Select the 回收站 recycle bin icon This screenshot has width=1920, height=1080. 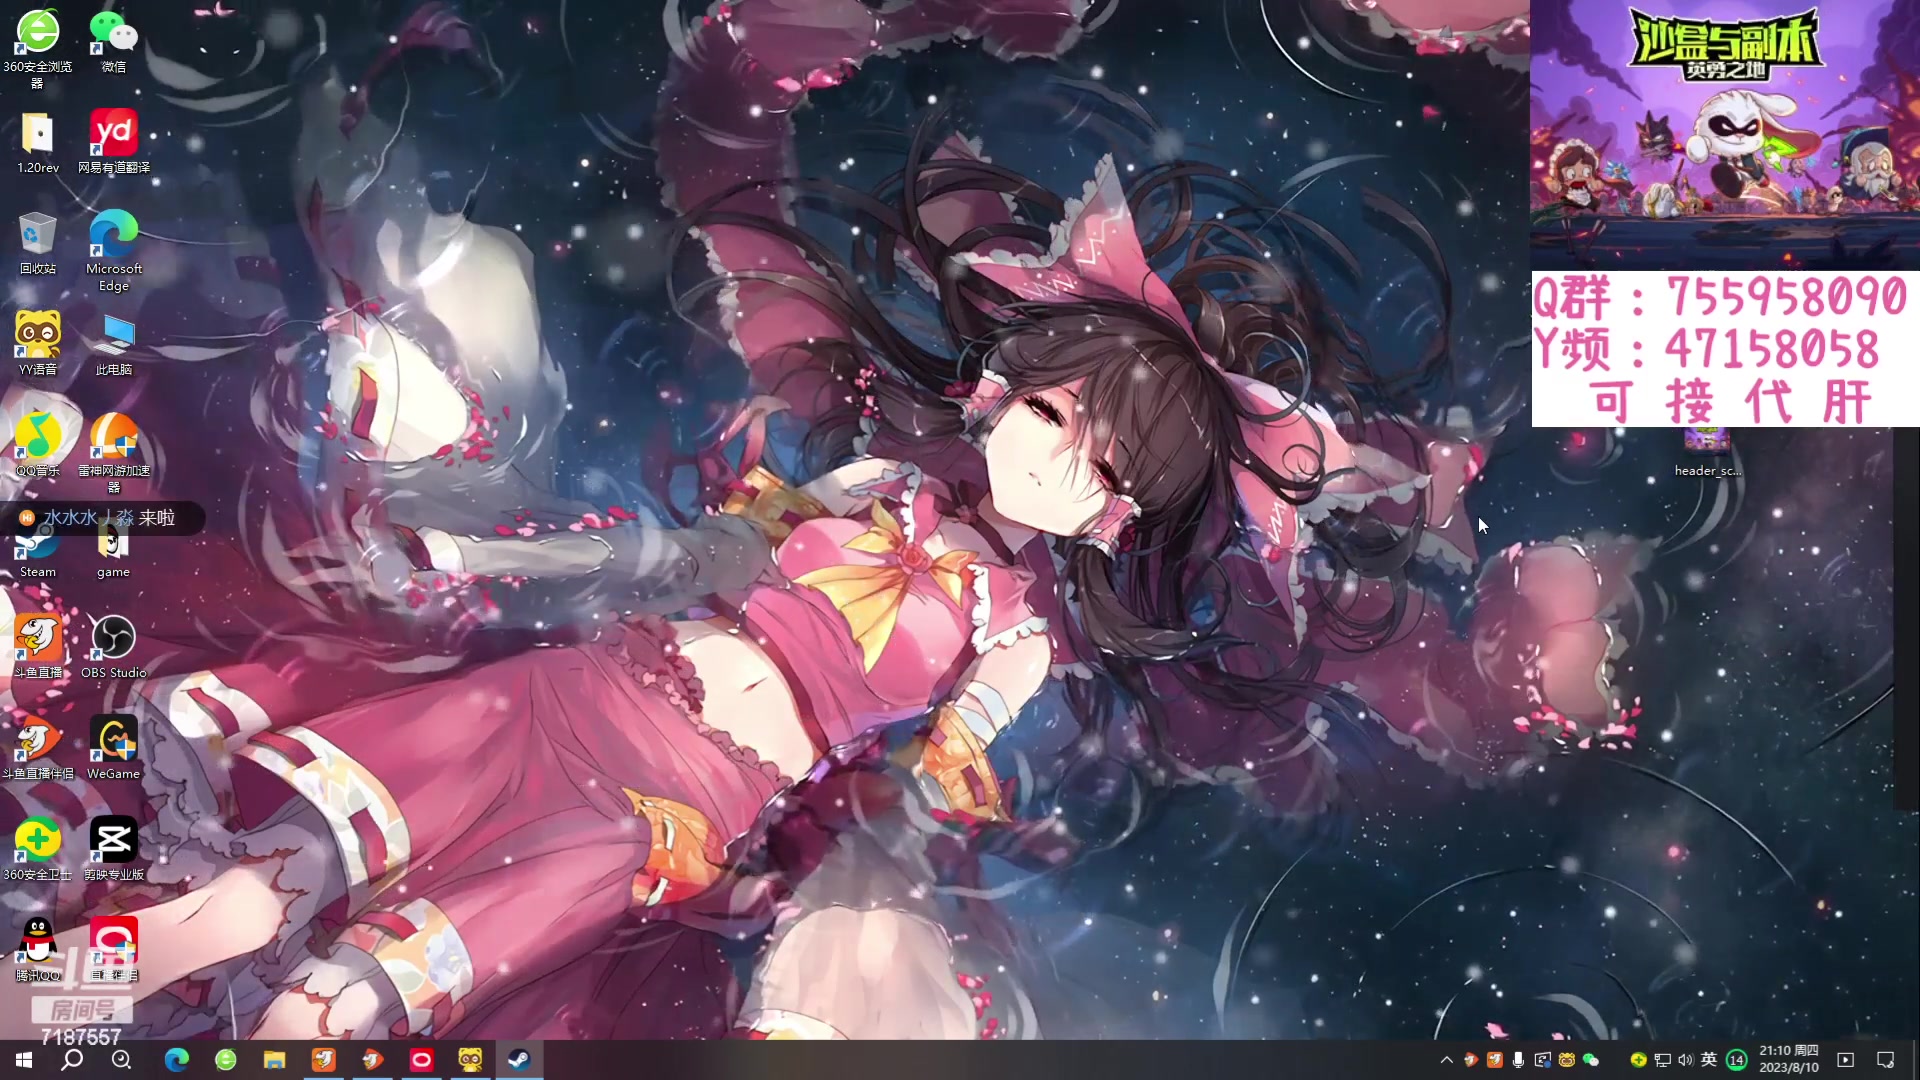tap(38, 243)
